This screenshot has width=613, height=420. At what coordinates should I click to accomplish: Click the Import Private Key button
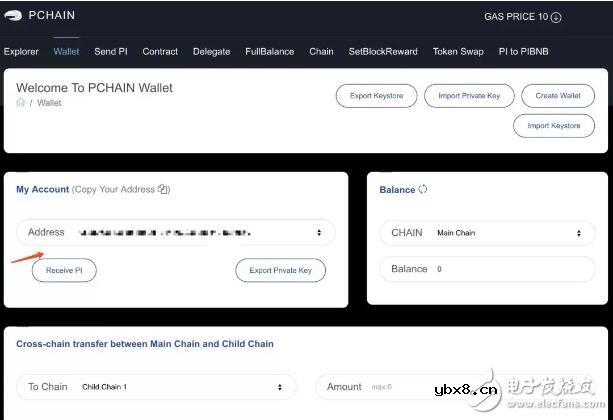pos(469,96)
